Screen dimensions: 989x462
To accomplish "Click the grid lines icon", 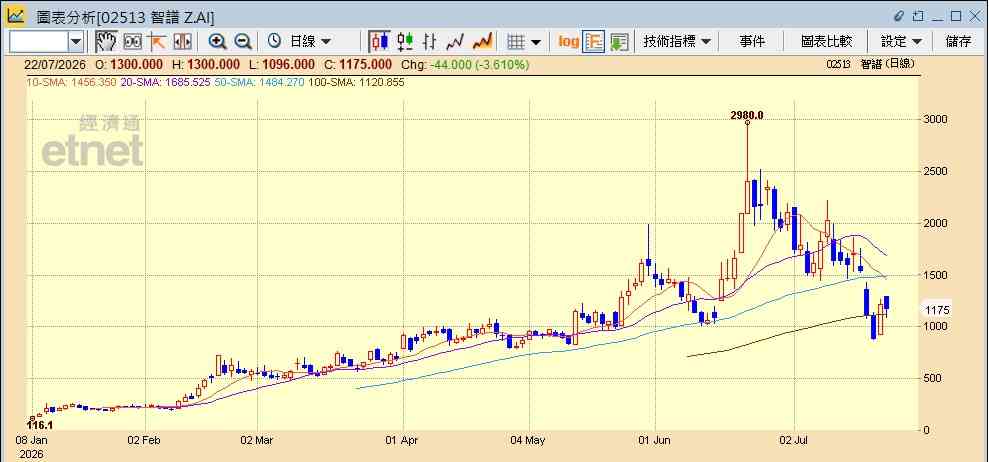I will (x=516, y=42).
